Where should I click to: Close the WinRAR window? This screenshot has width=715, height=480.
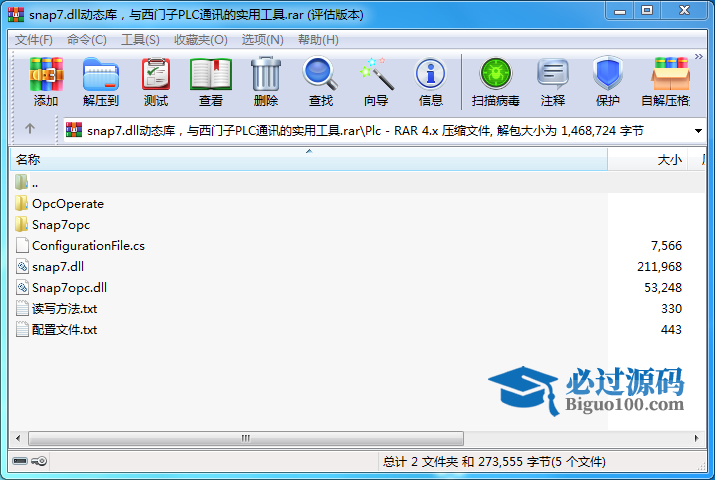point(684,10)
